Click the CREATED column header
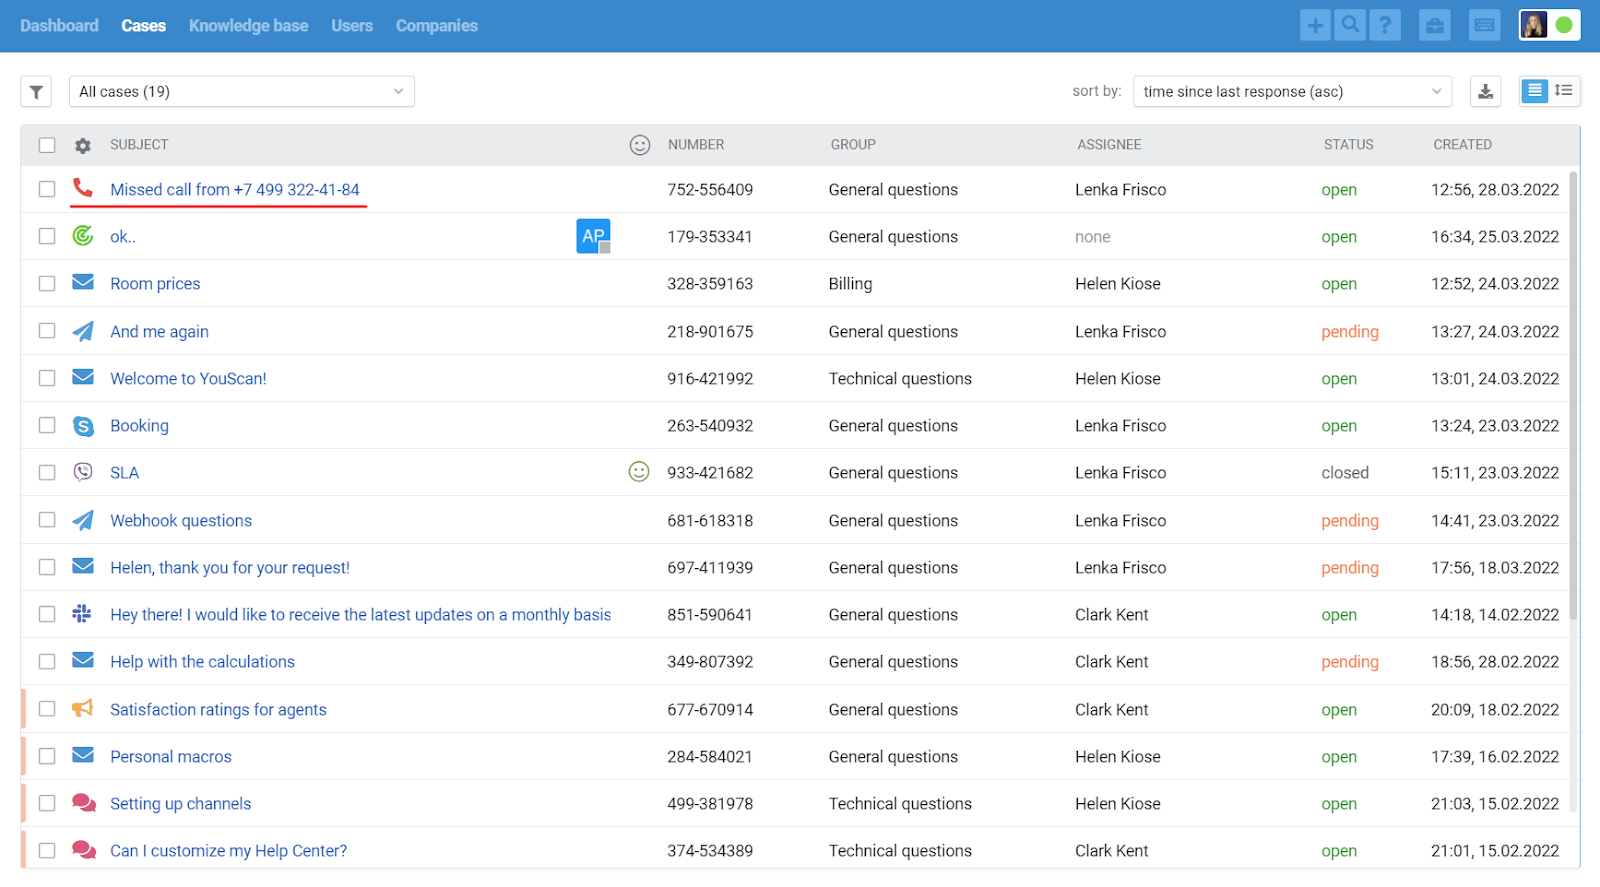Image resolution: width=1600 pixels, height=887 pixels. pyautogui.click(x=1462, y=145)
